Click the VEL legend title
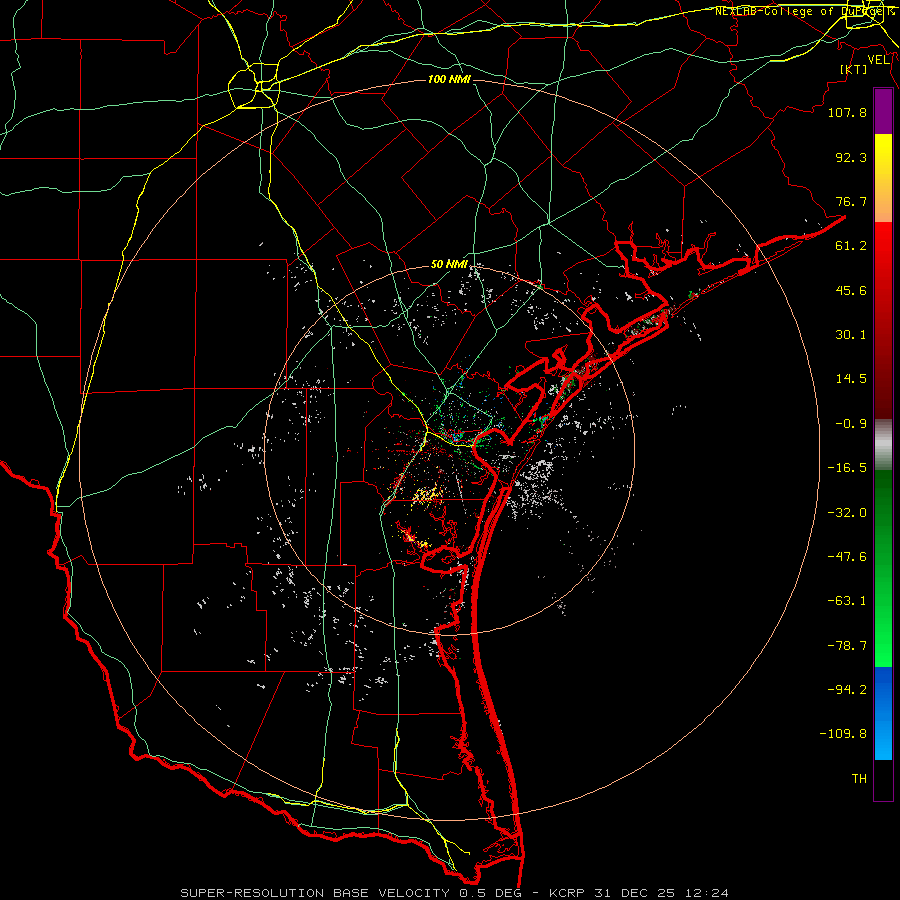This screenshot has width=900, height=900. (878, 60)
